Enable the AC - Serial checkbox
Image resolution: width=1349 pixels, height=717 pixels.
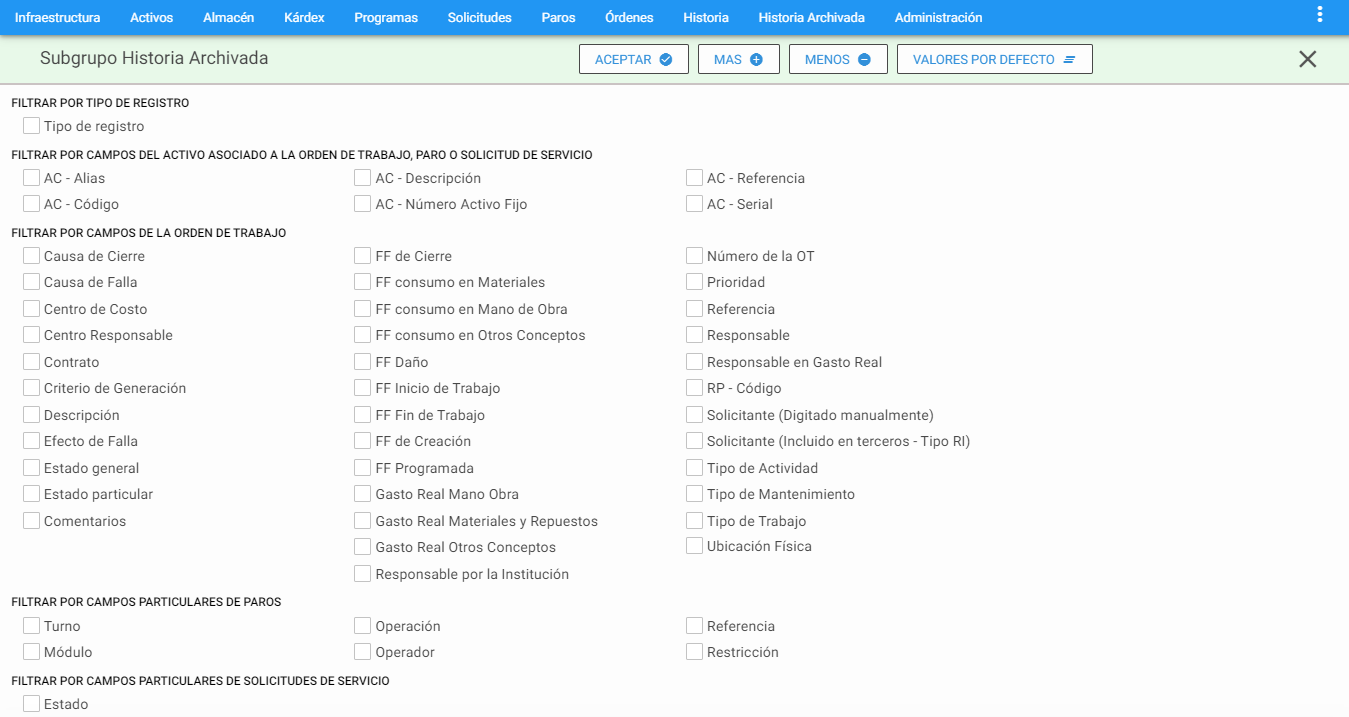point(694,204)
